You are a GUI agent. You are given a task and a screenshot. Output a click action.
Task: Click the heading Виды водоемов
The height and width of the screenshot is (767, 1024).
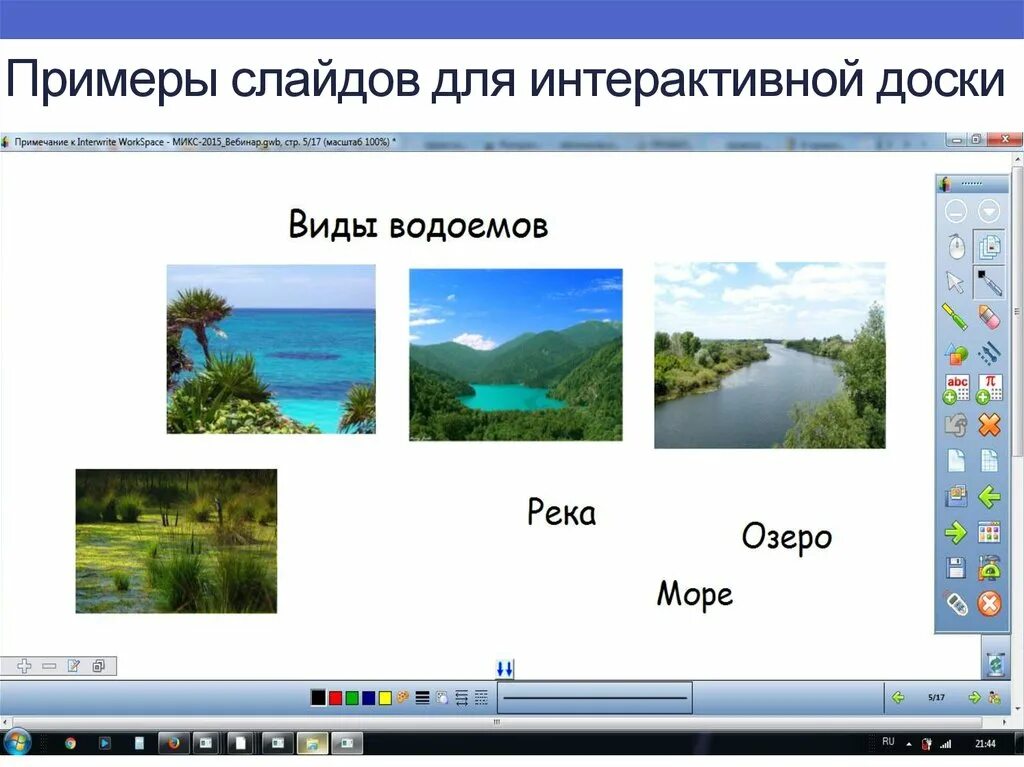click(x=418, y=225)
